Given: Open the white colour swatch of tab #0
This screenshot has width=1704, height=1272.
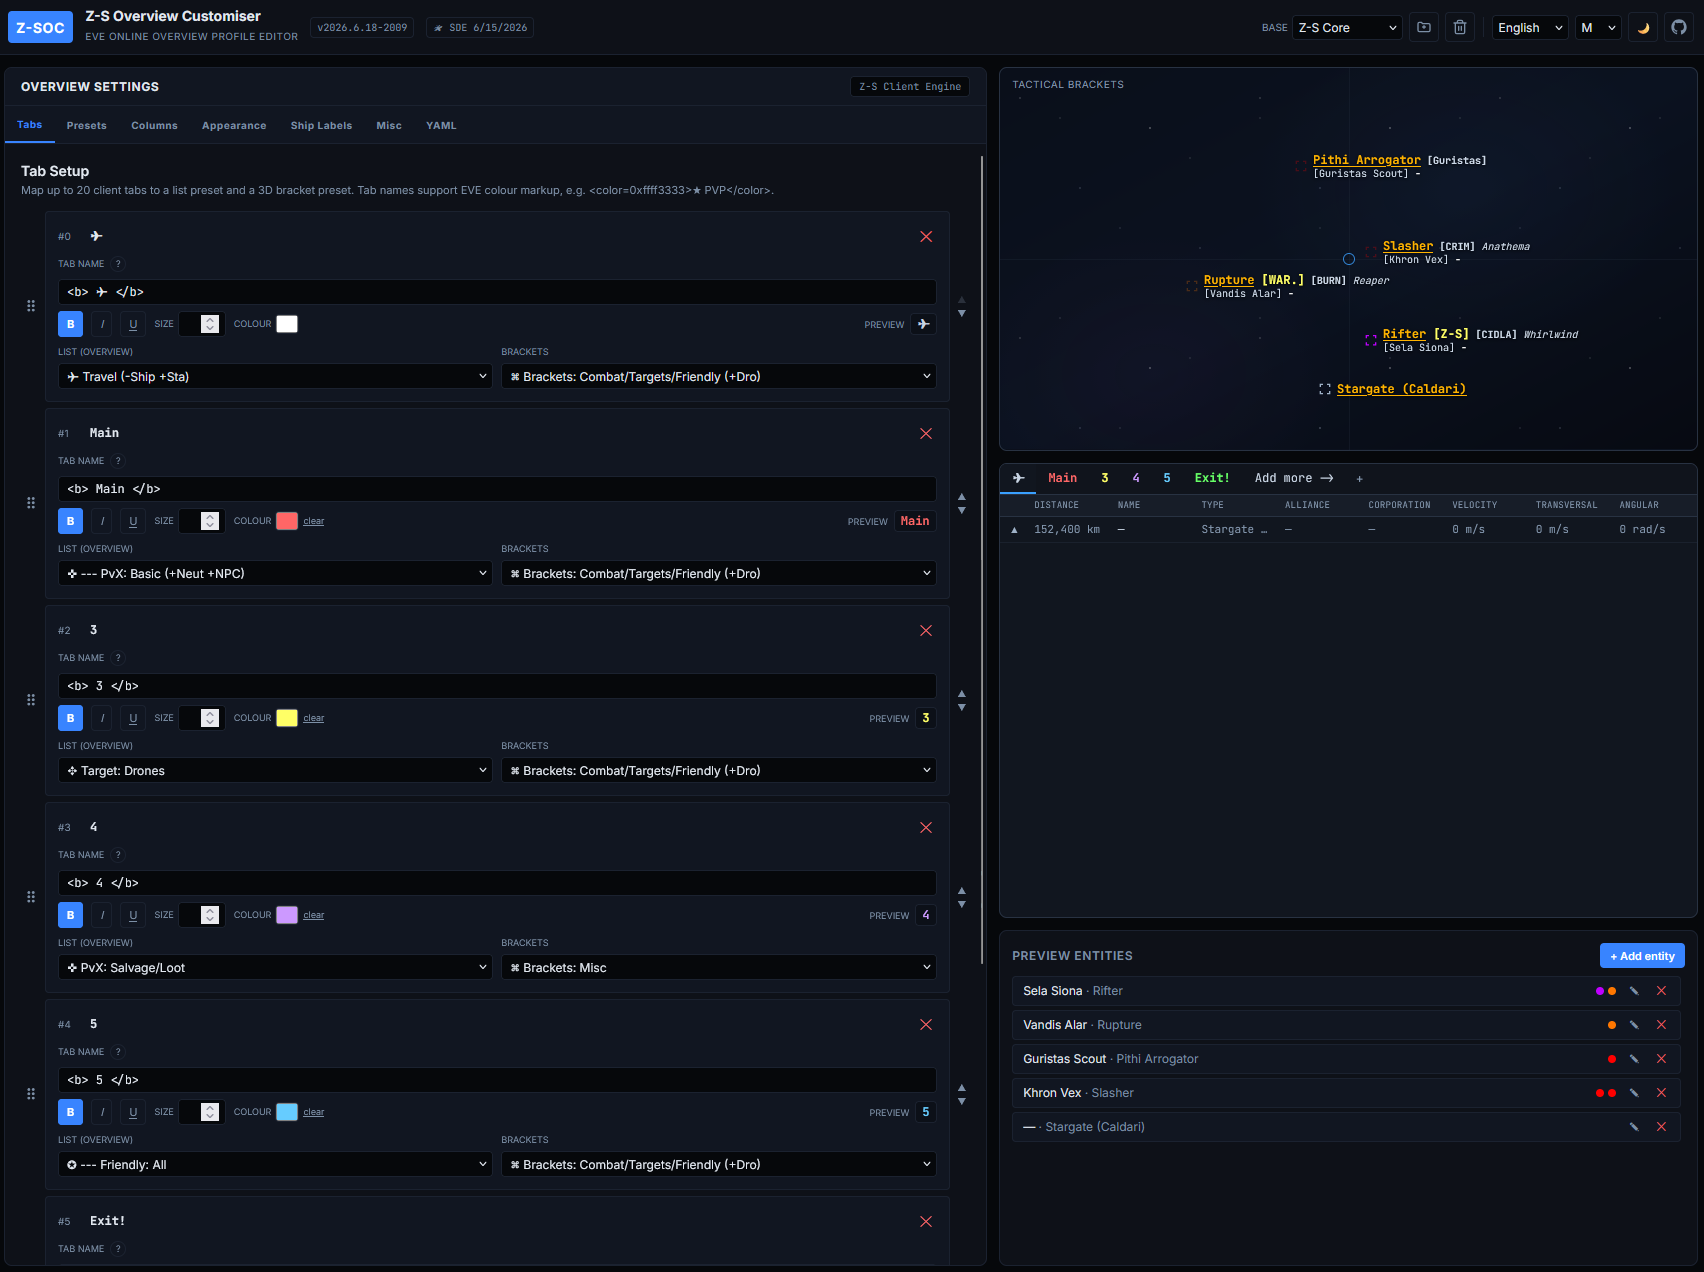Looking at the screenshot, I should pos(287,324).
